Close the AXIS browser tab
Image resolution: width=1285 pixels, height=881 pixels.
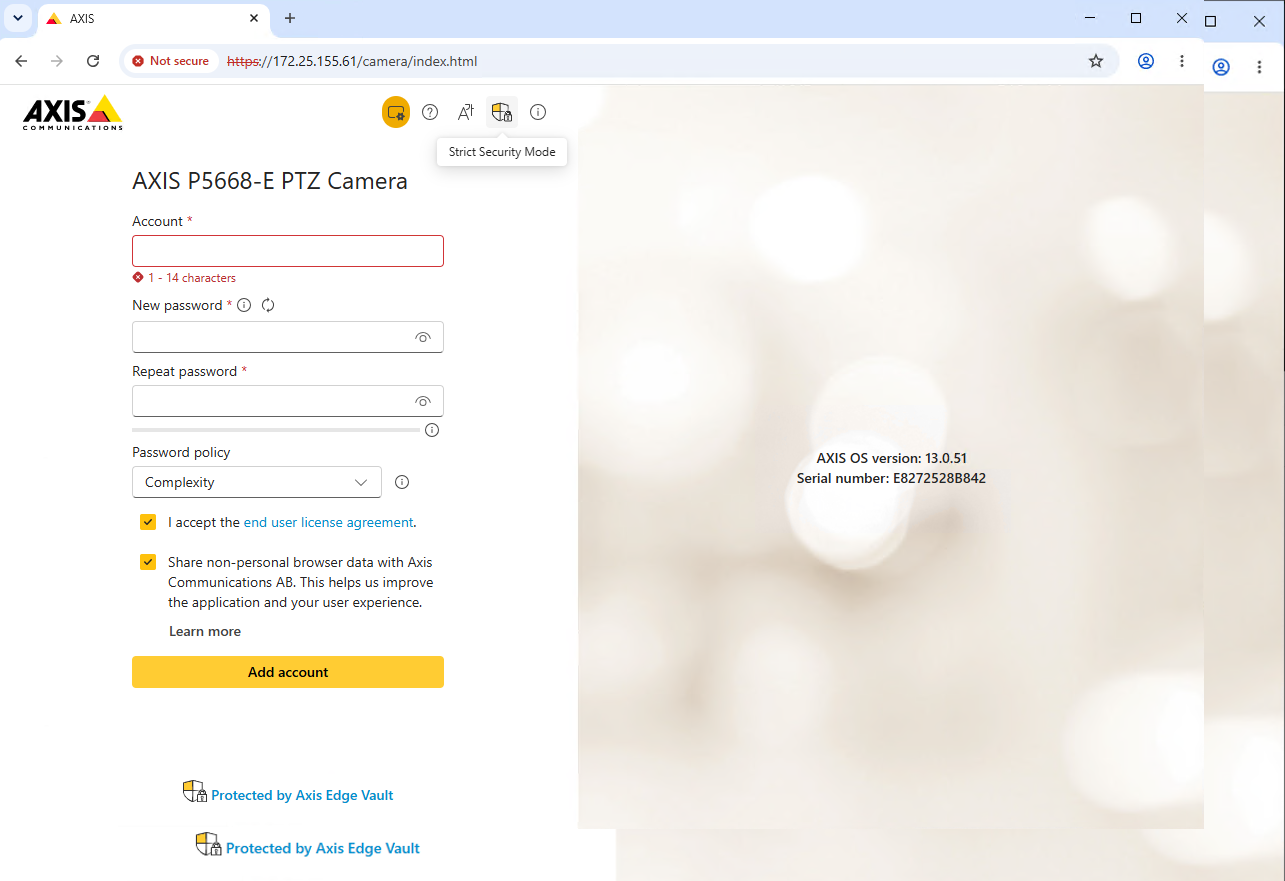pos(254,18)
